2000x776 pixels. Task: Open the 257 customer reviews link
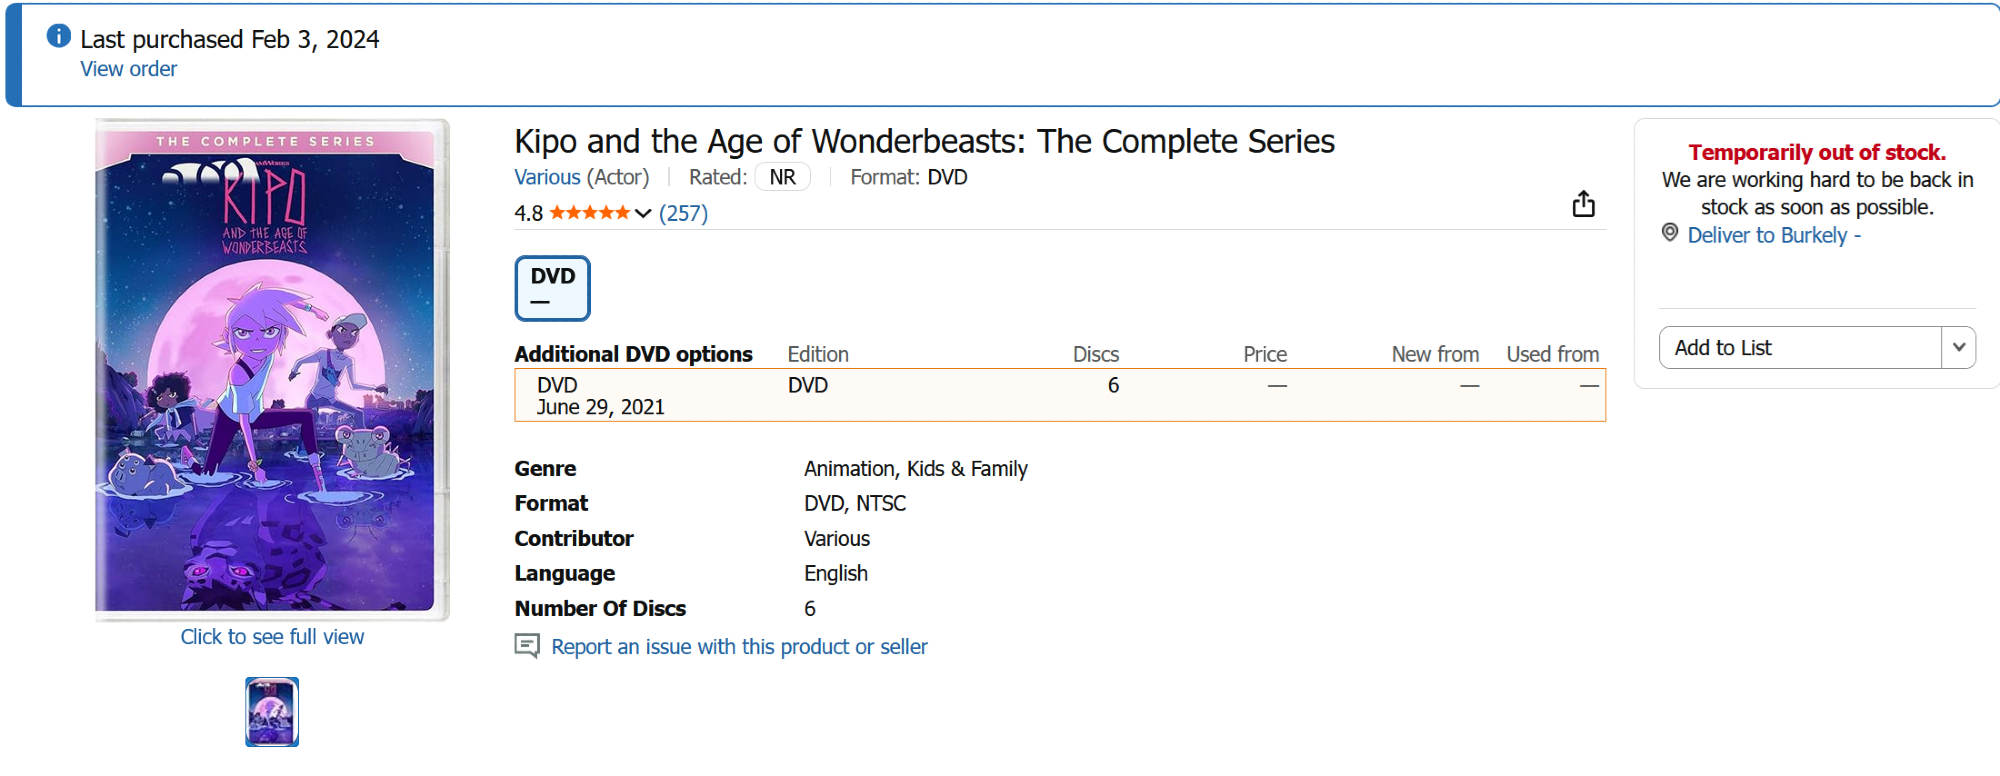(x=683, y=213)
